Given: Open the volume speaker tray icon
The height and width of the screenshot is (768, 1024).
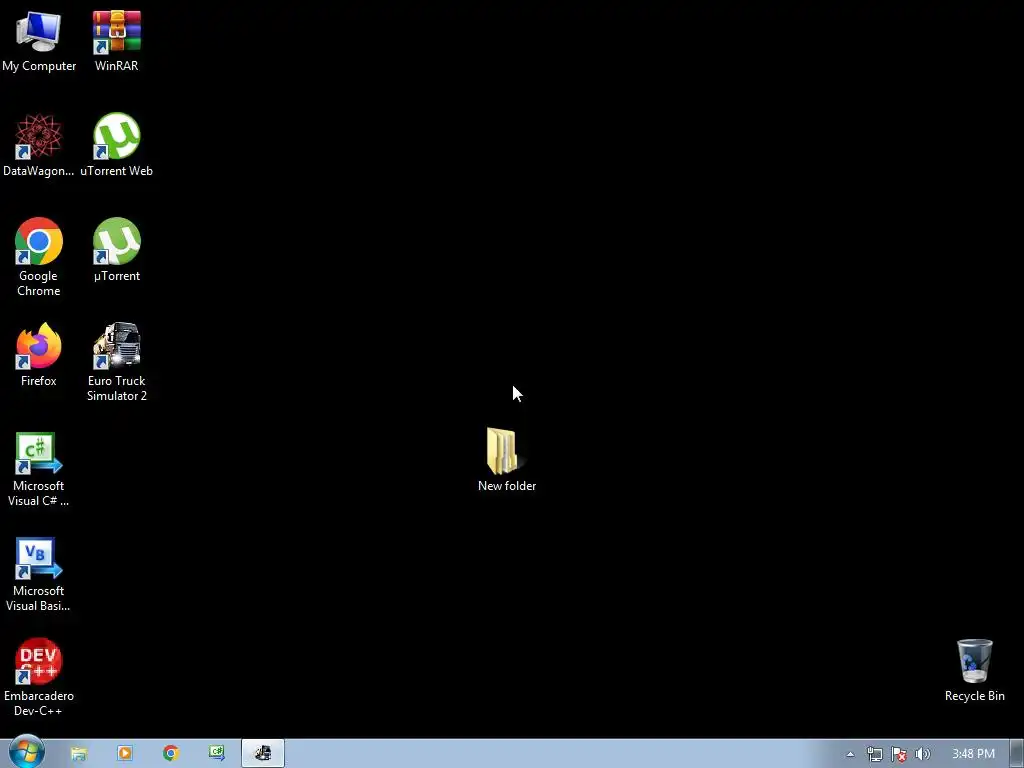Looking at the screenshot, I should [923, 754].
